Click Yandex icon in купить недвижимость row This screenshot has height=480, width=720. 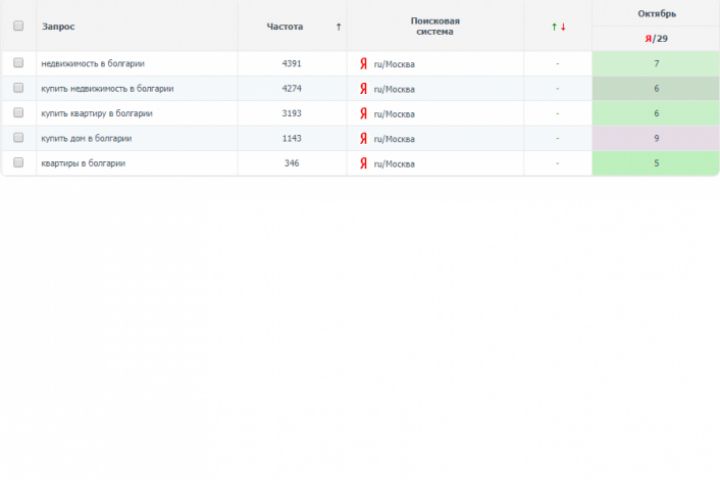[363, 89]
